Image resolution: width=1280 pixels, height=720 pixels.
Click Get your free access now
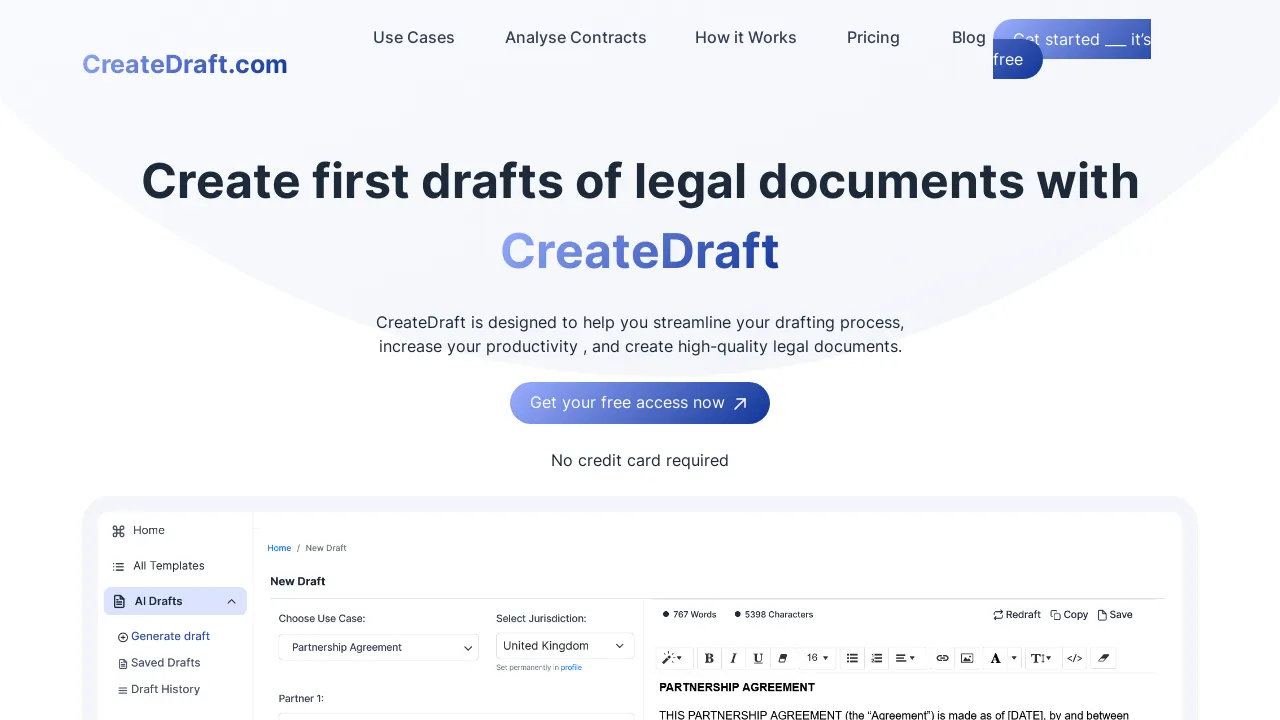640,402
